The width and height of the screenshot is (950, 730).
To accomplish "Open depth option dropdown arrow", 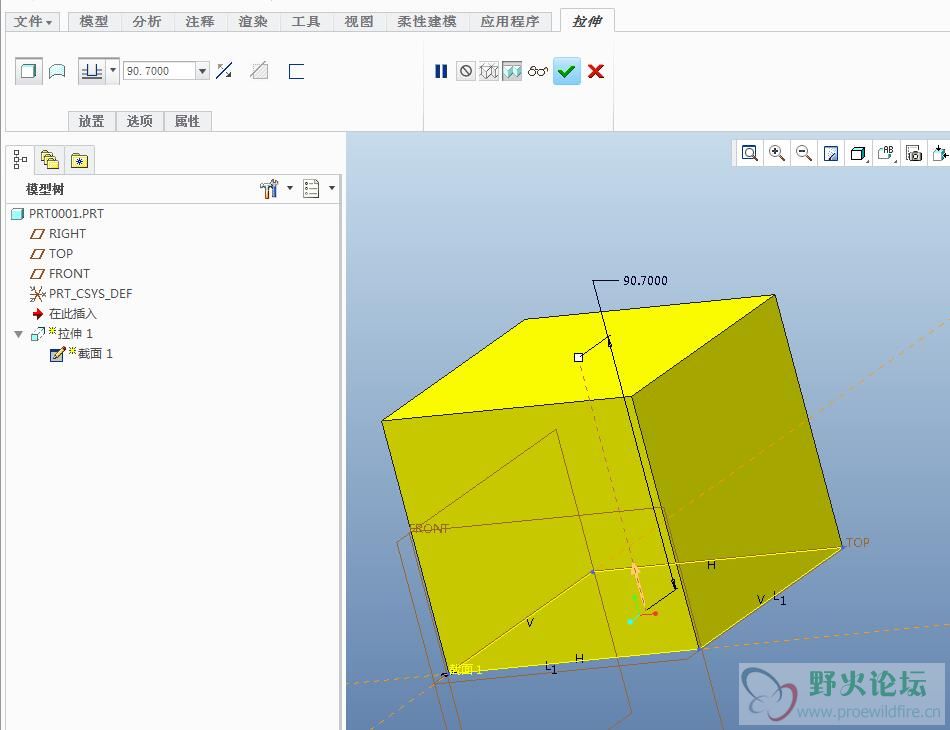I will [113, 70].
